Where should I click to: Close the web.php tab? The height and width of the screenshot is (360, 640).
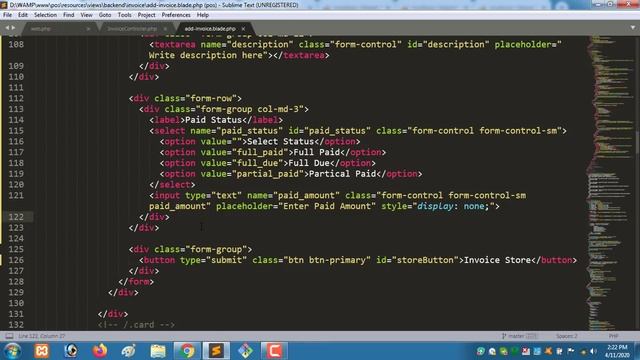click(x=88, y=29)
